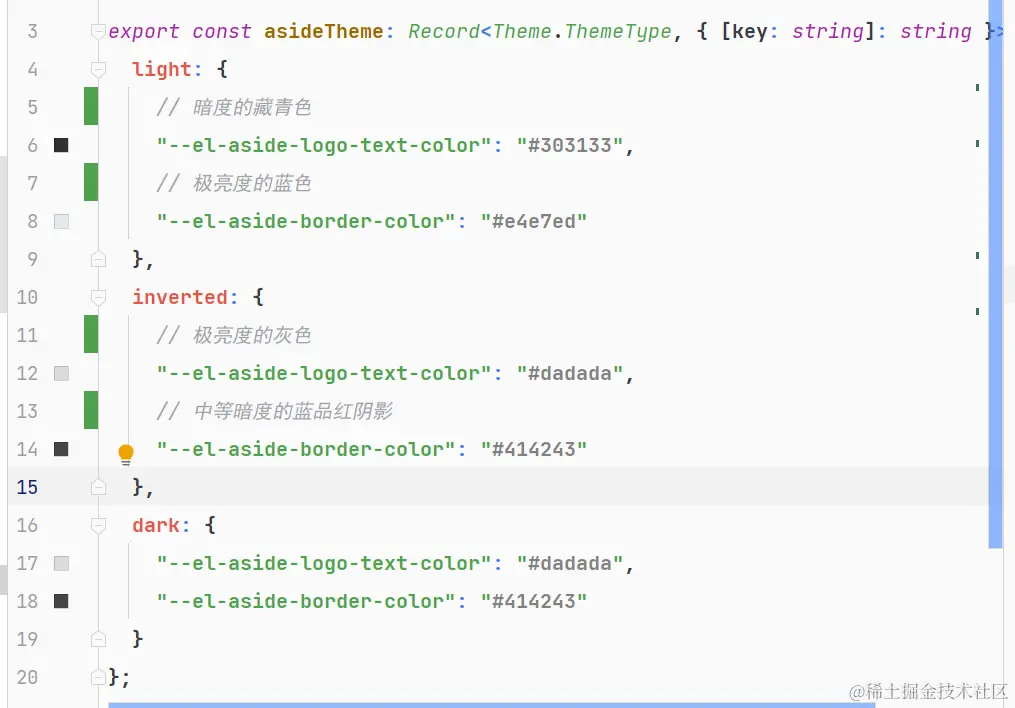Collapse the inverted block fold marker
Viewport: 1015px width, 708px height.
click(98, 297)
